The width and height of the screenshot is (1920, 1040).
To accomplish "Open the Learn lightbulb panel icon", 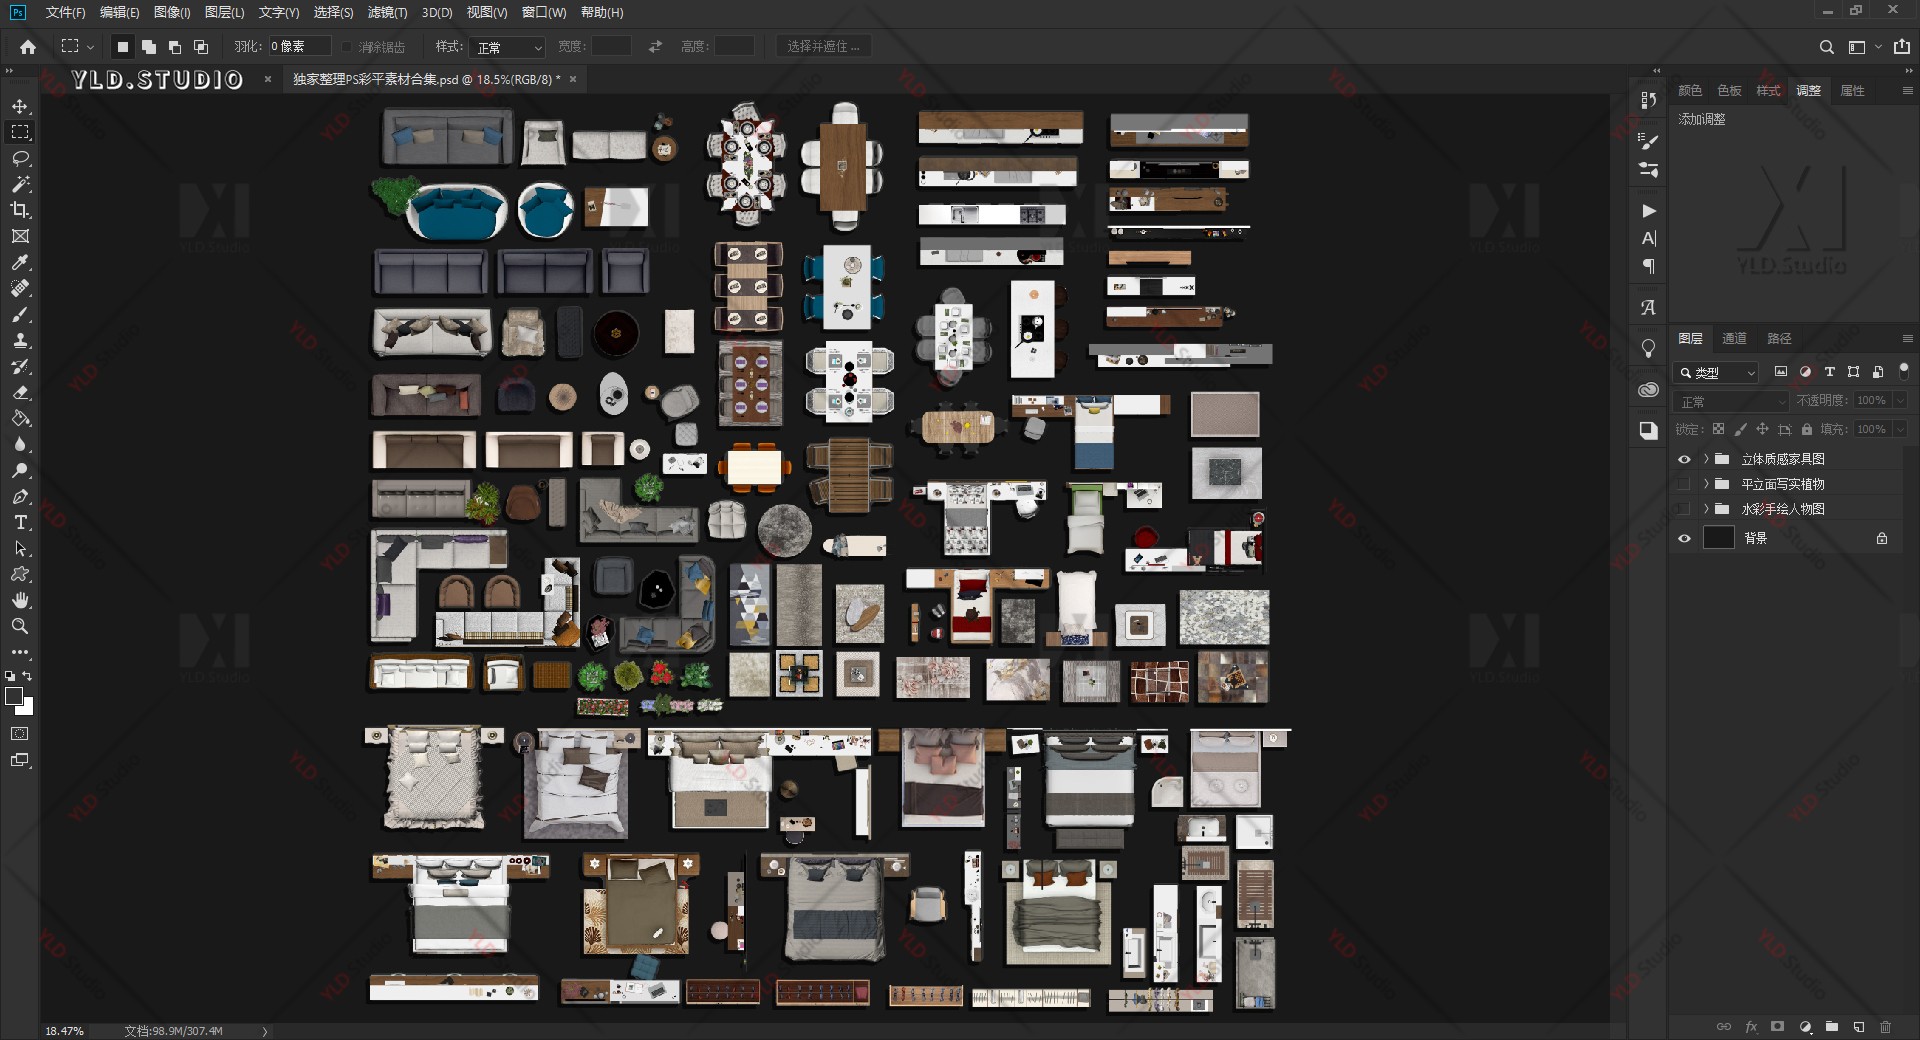I will click(x=1649, y=348).
